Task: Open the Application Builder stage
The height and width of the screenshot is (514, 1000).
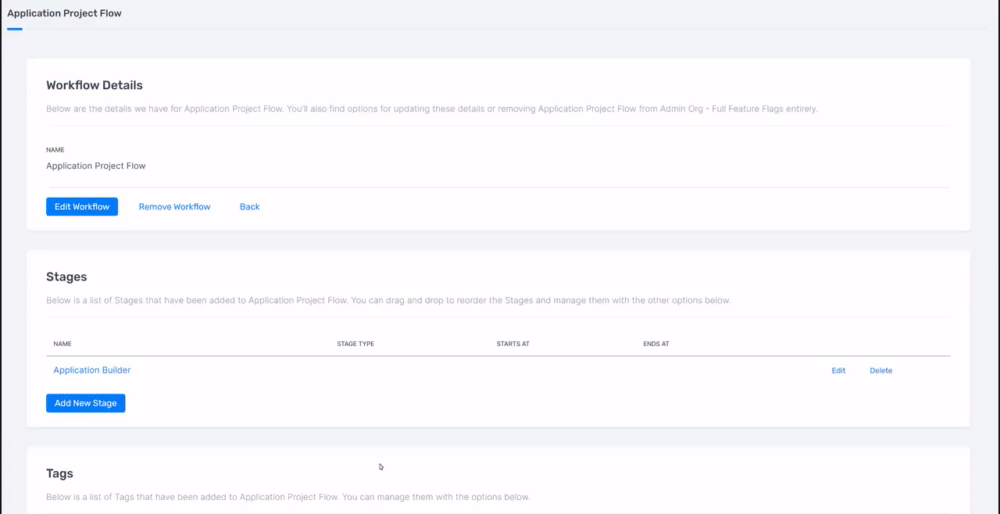Action: 92,370
